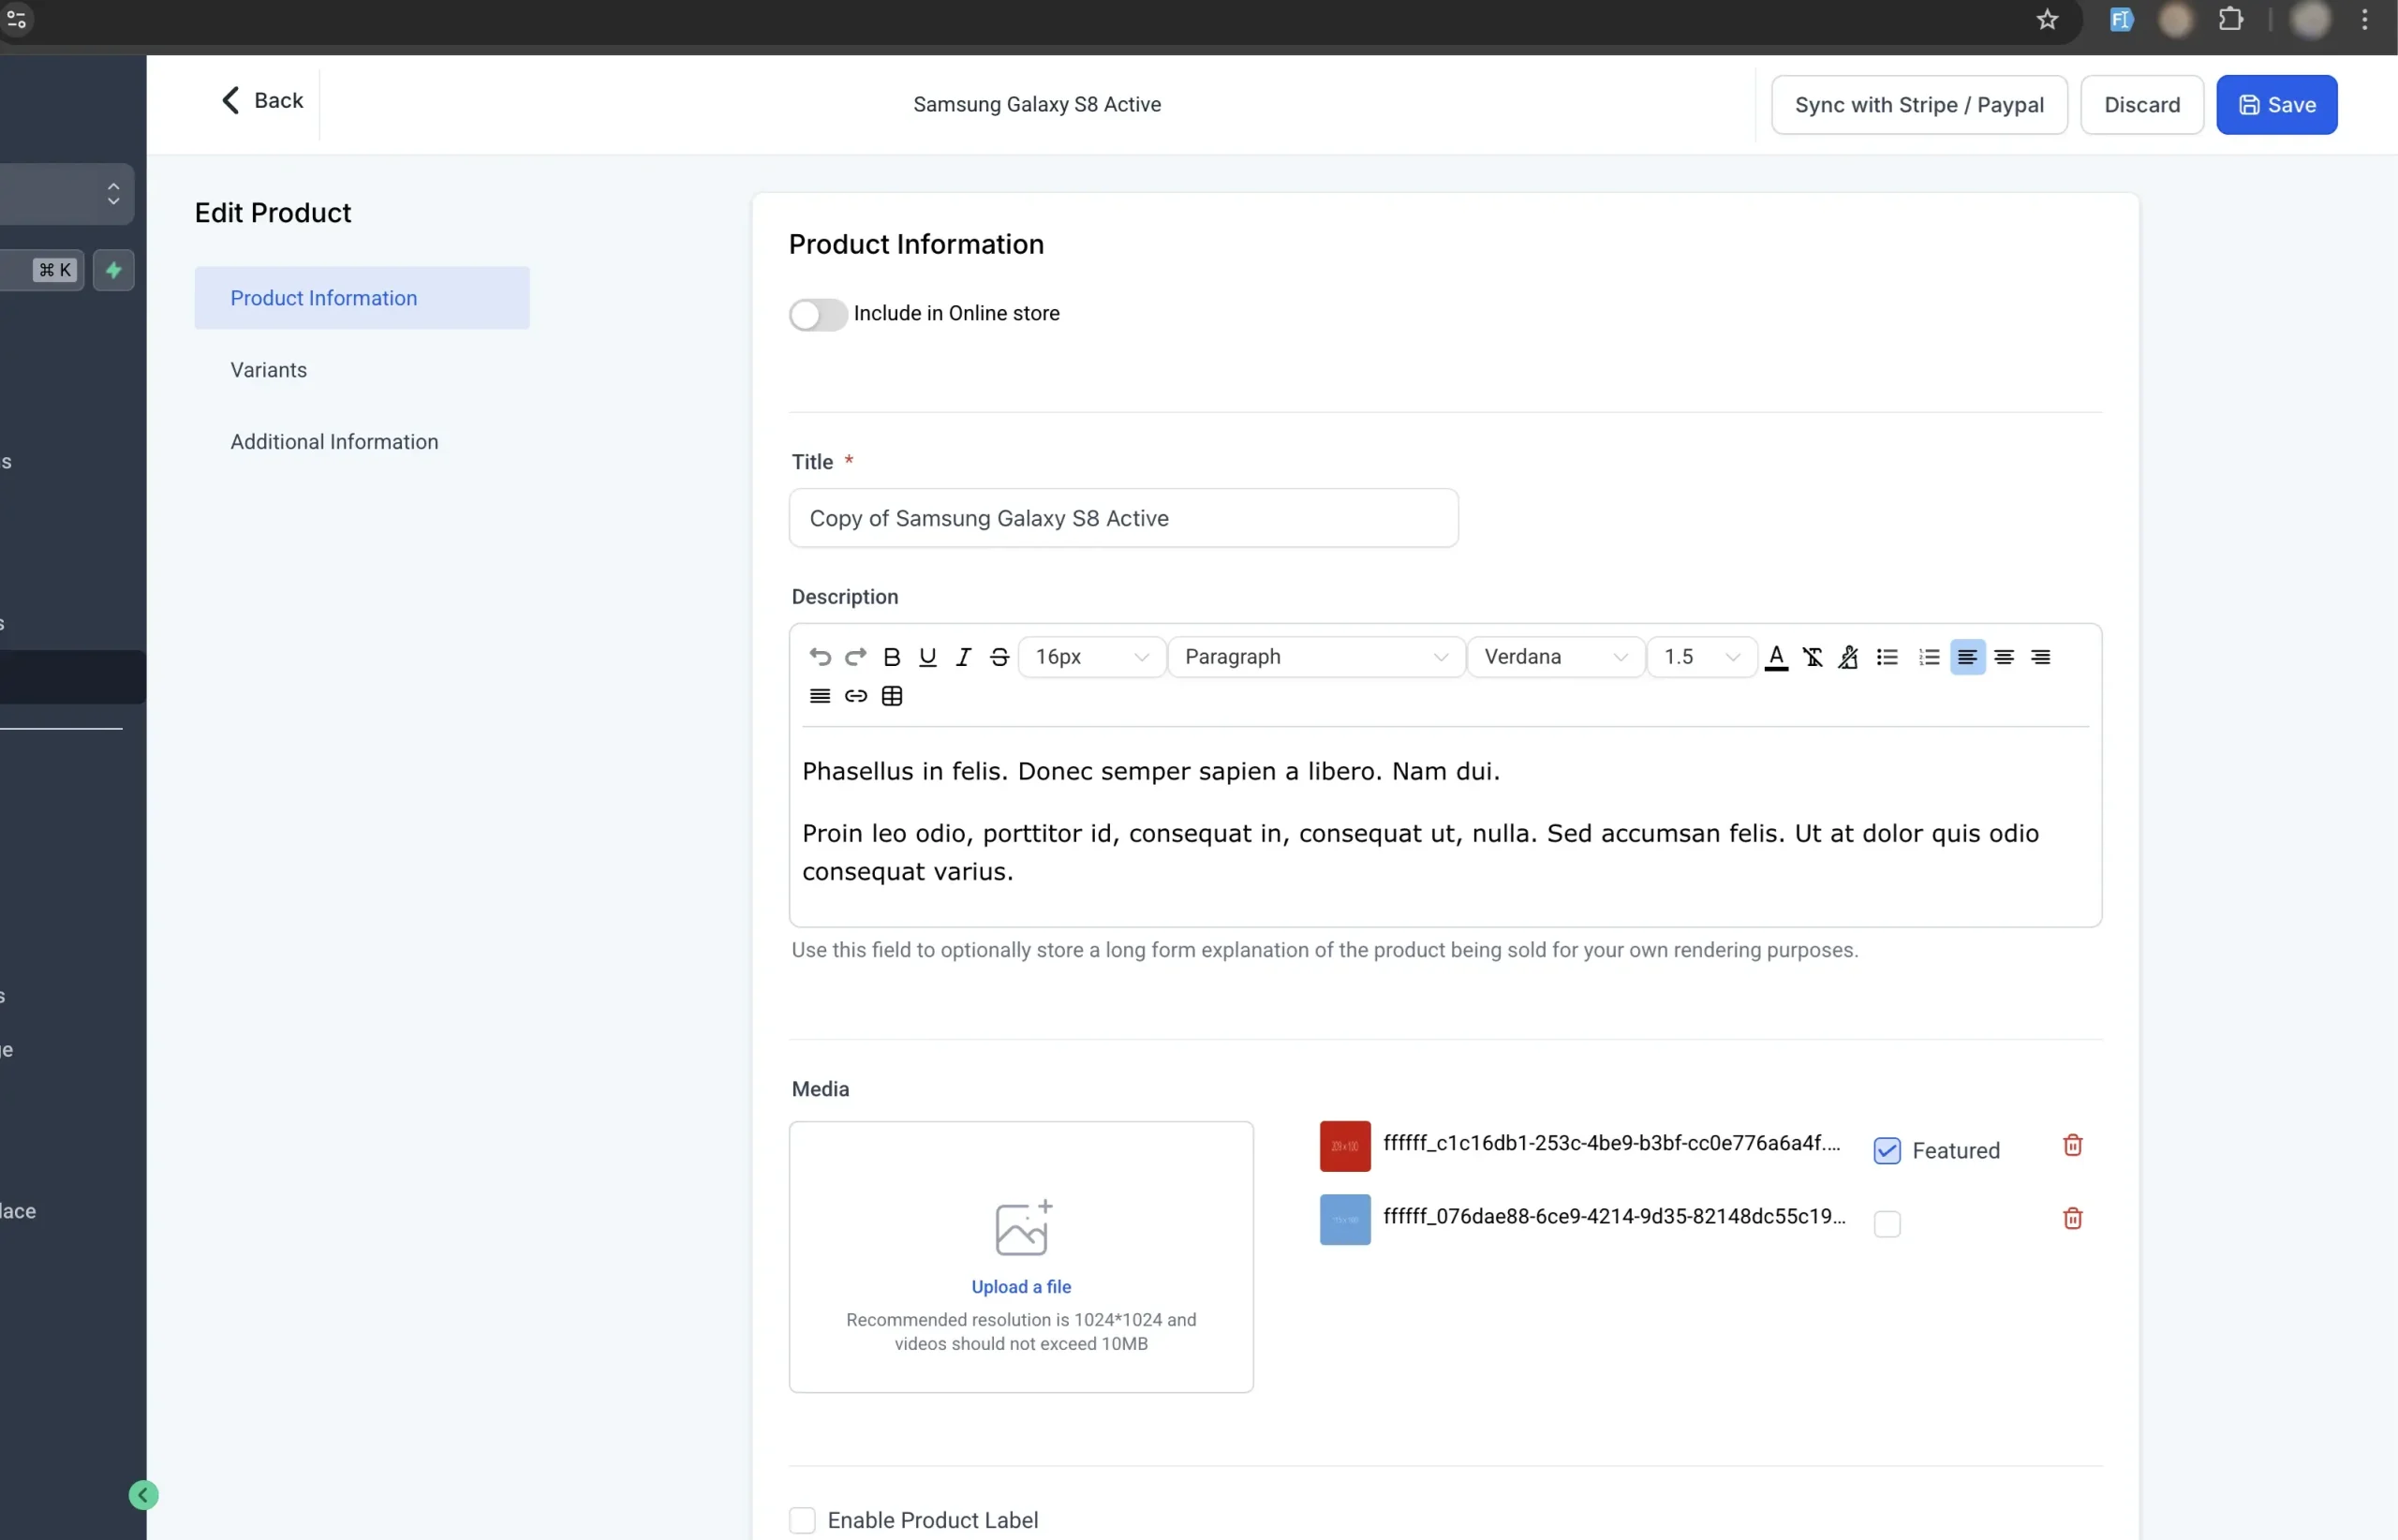Open the text color picker
2398x1540 pixels.
(x=1776, y=657)
